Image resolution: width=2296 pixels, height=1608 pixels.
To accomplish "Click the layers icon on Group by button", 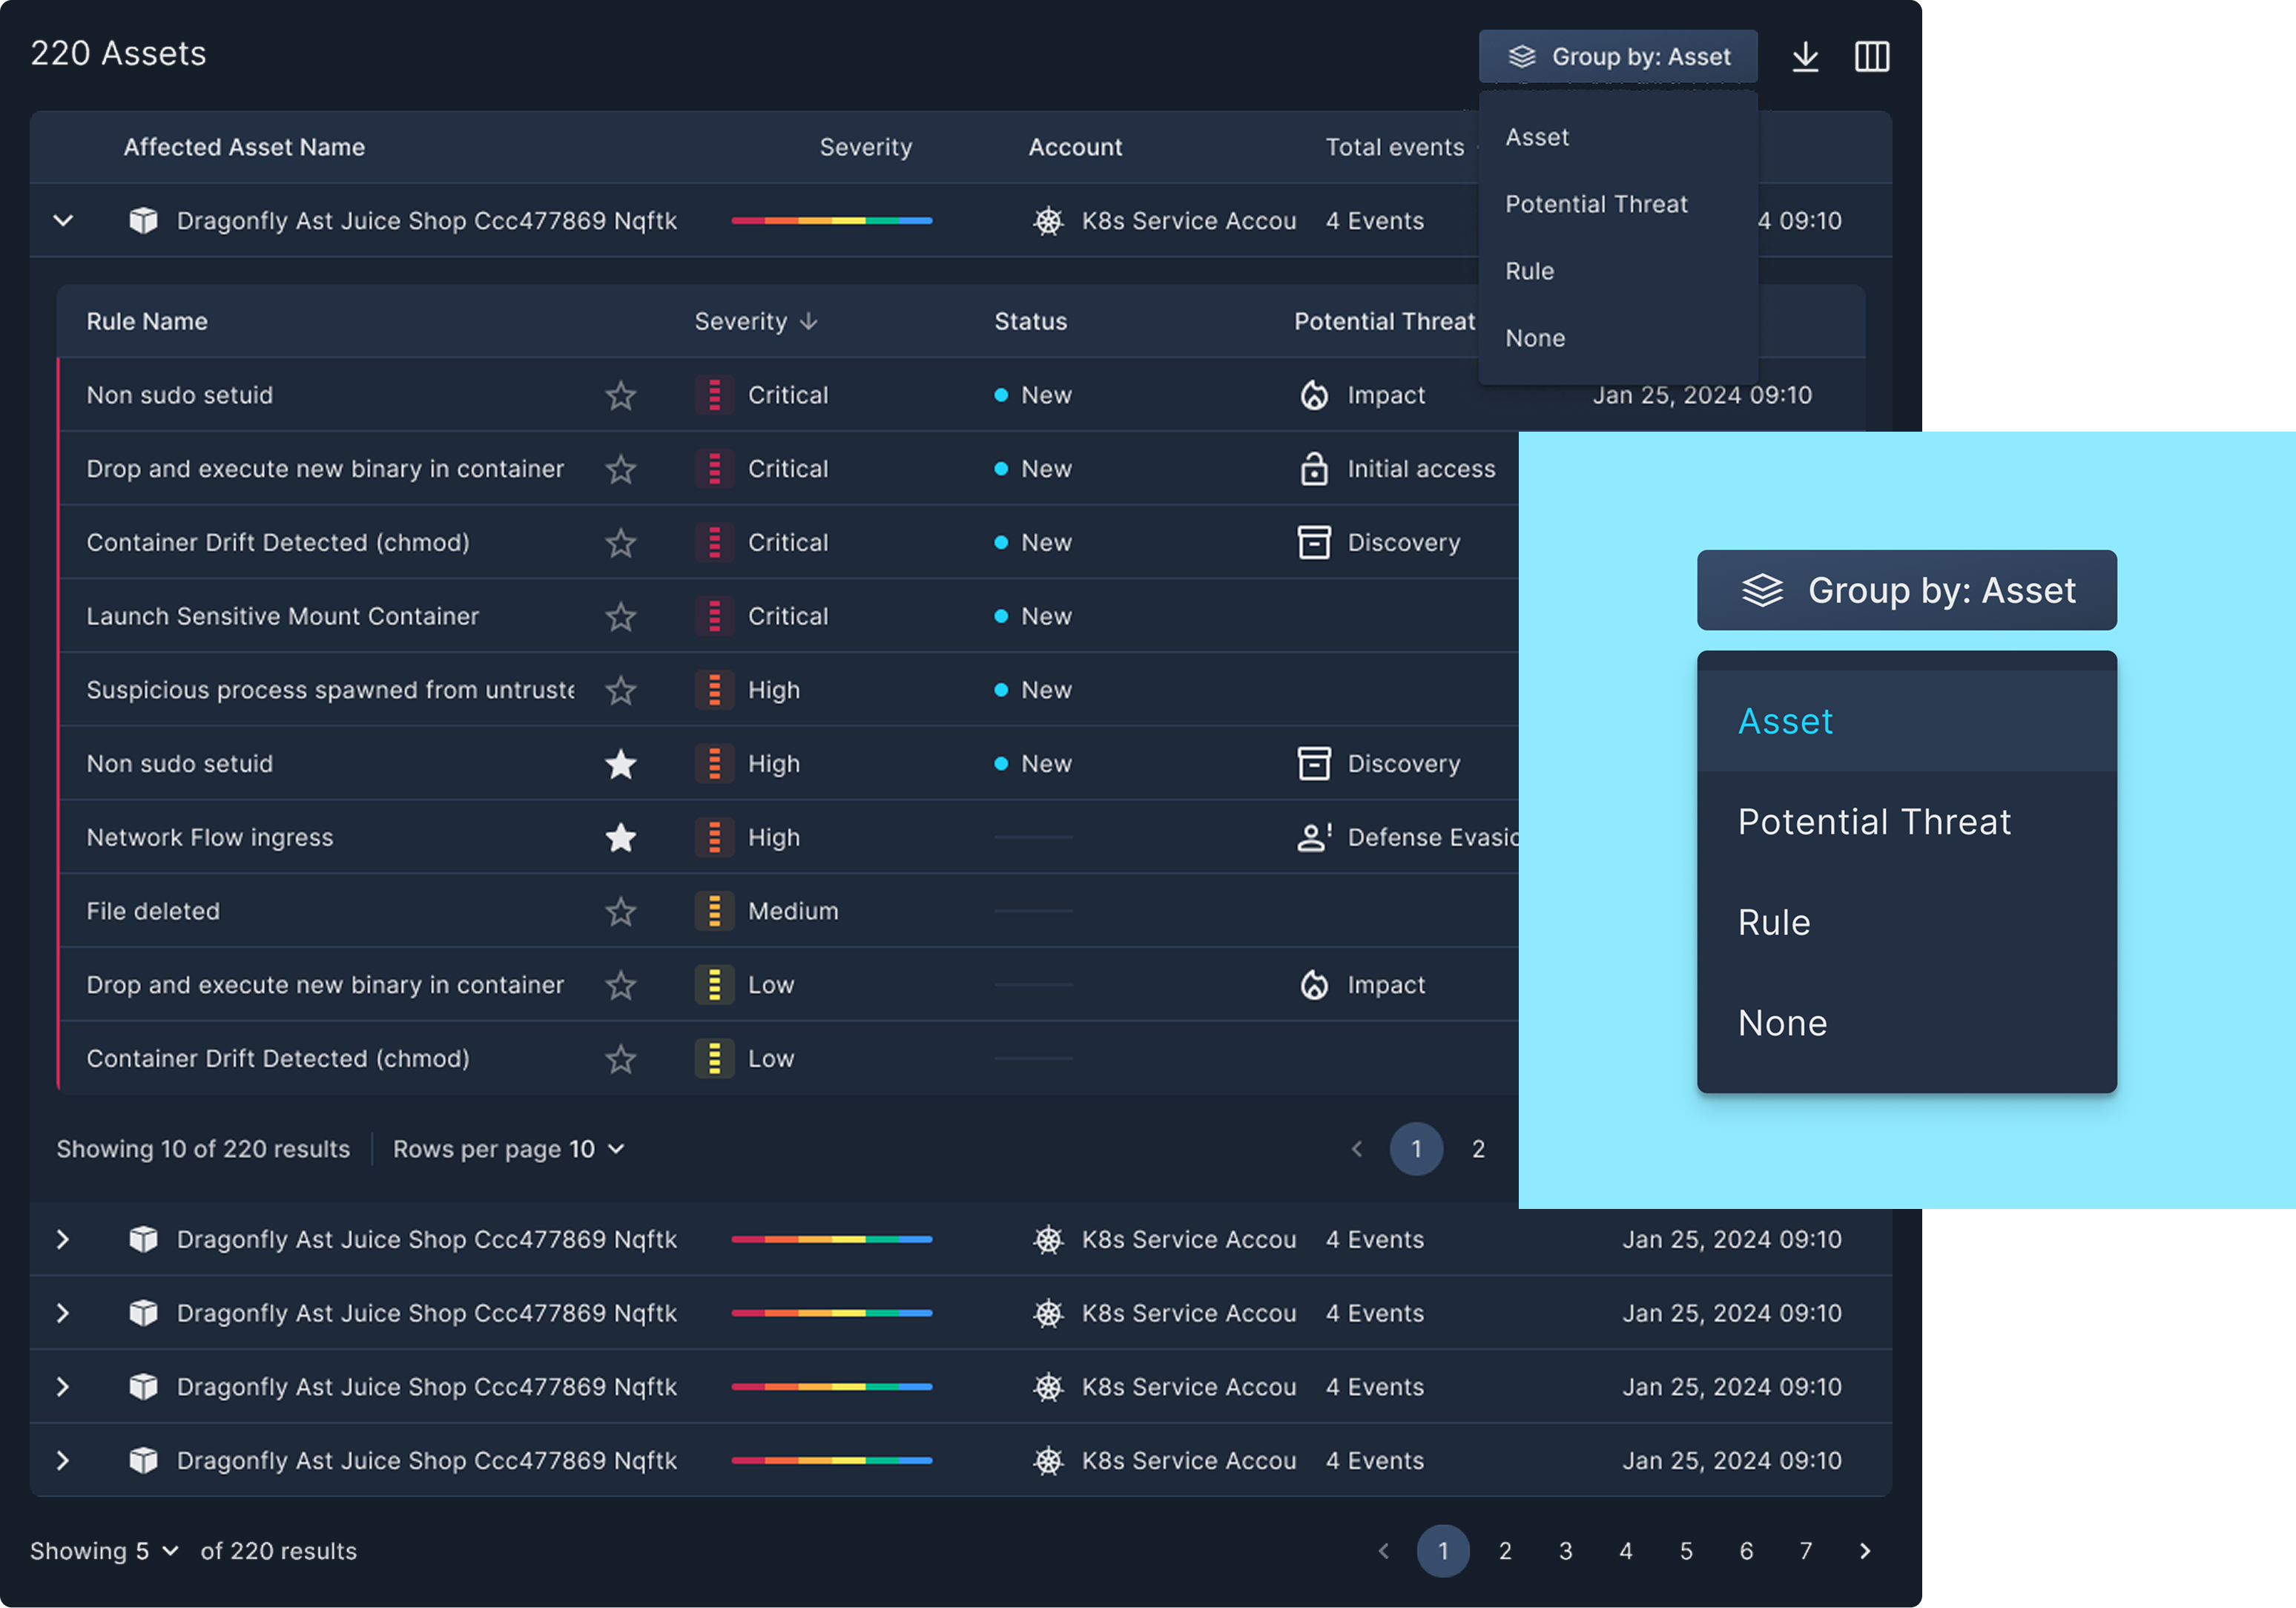I will coord(1522,57).
